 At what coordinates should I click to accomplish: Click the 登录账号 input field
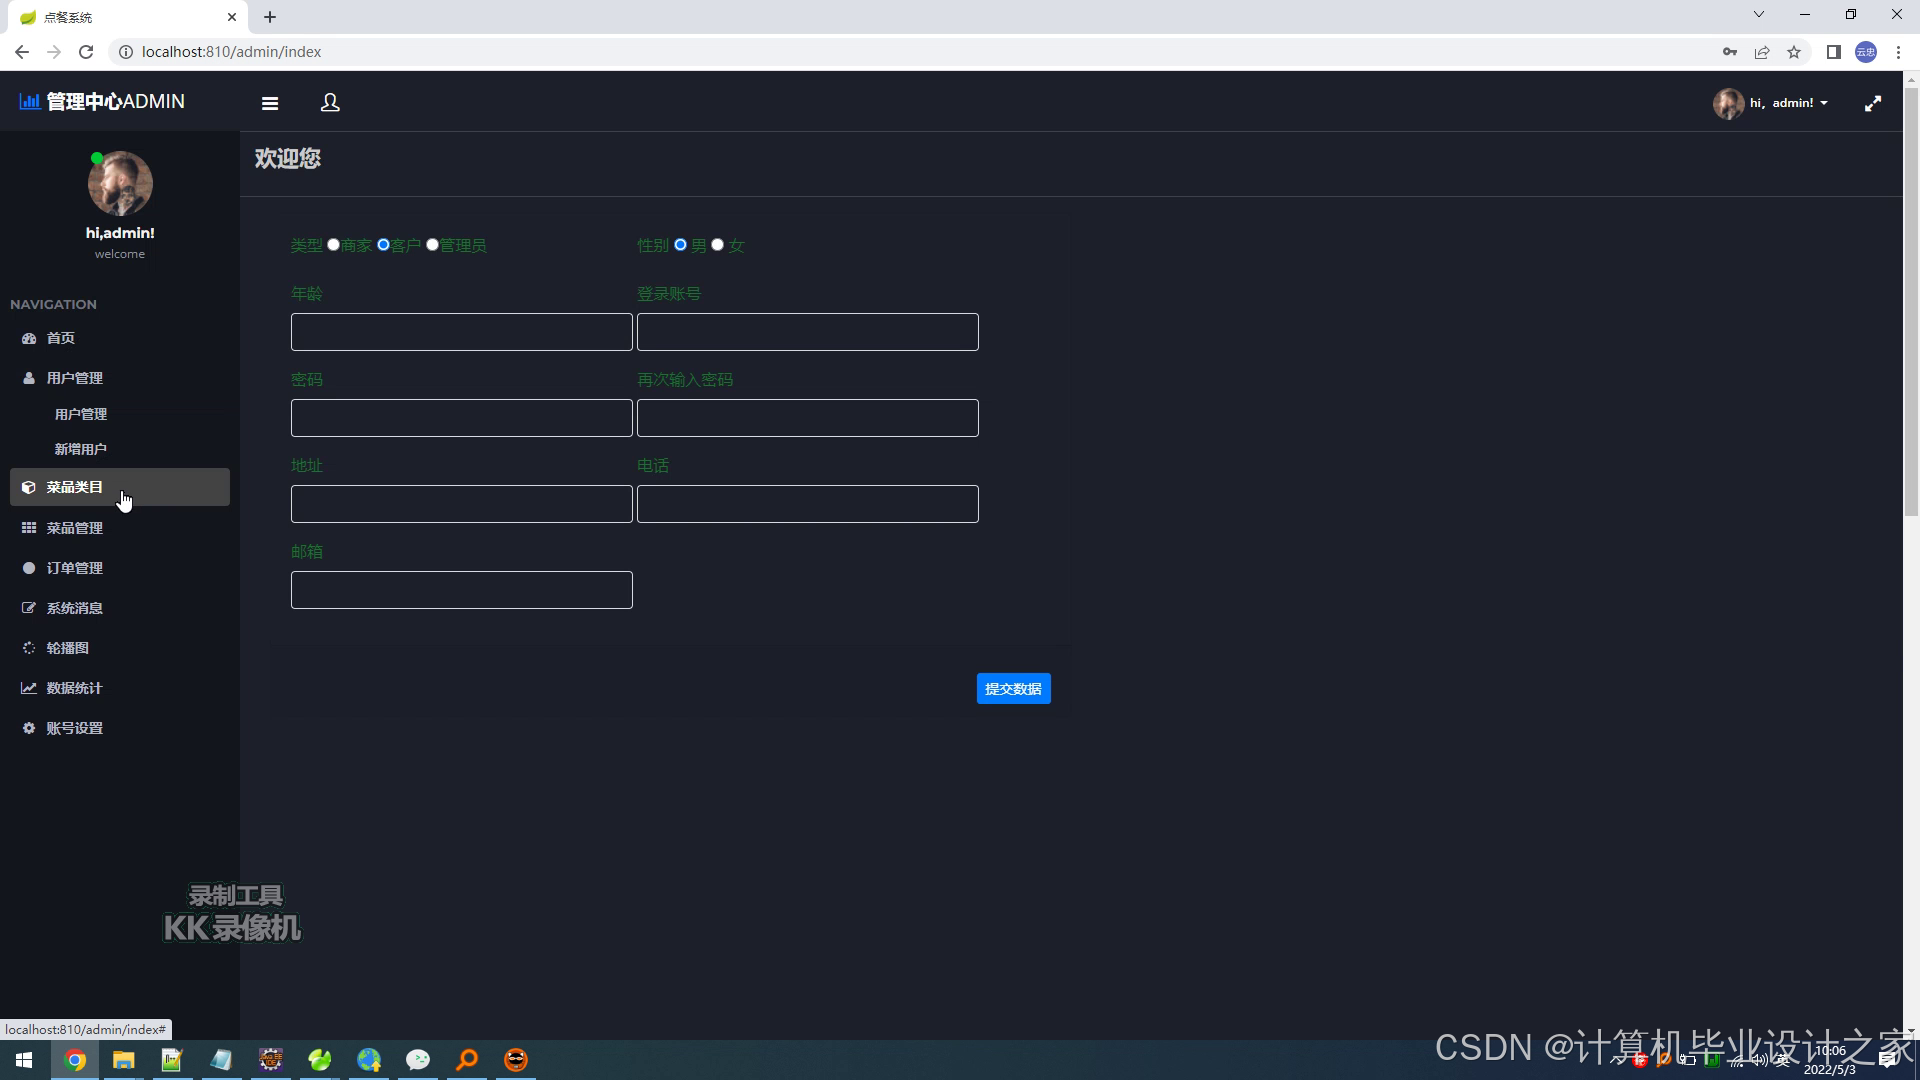[808, 332]
